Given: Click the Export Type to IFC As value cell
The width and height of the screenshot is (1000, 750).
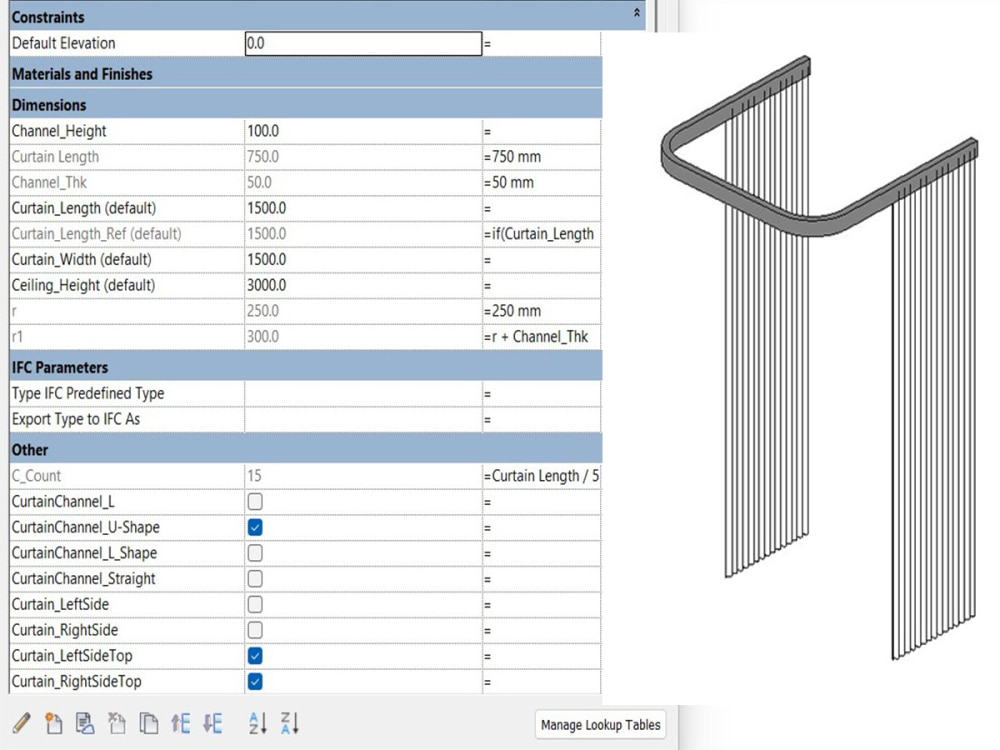Looking at the screenshot, I should 364,419.
